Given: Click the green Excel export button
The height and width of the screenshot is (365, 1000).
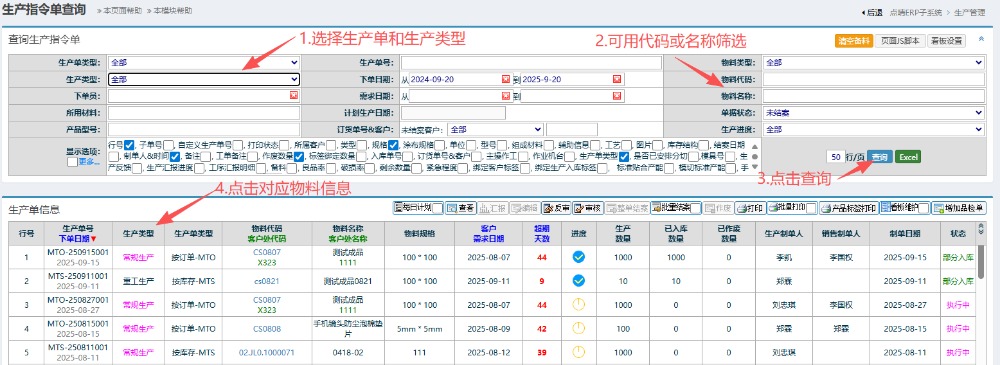Looking at the screenshot, I should click(908, 157).
